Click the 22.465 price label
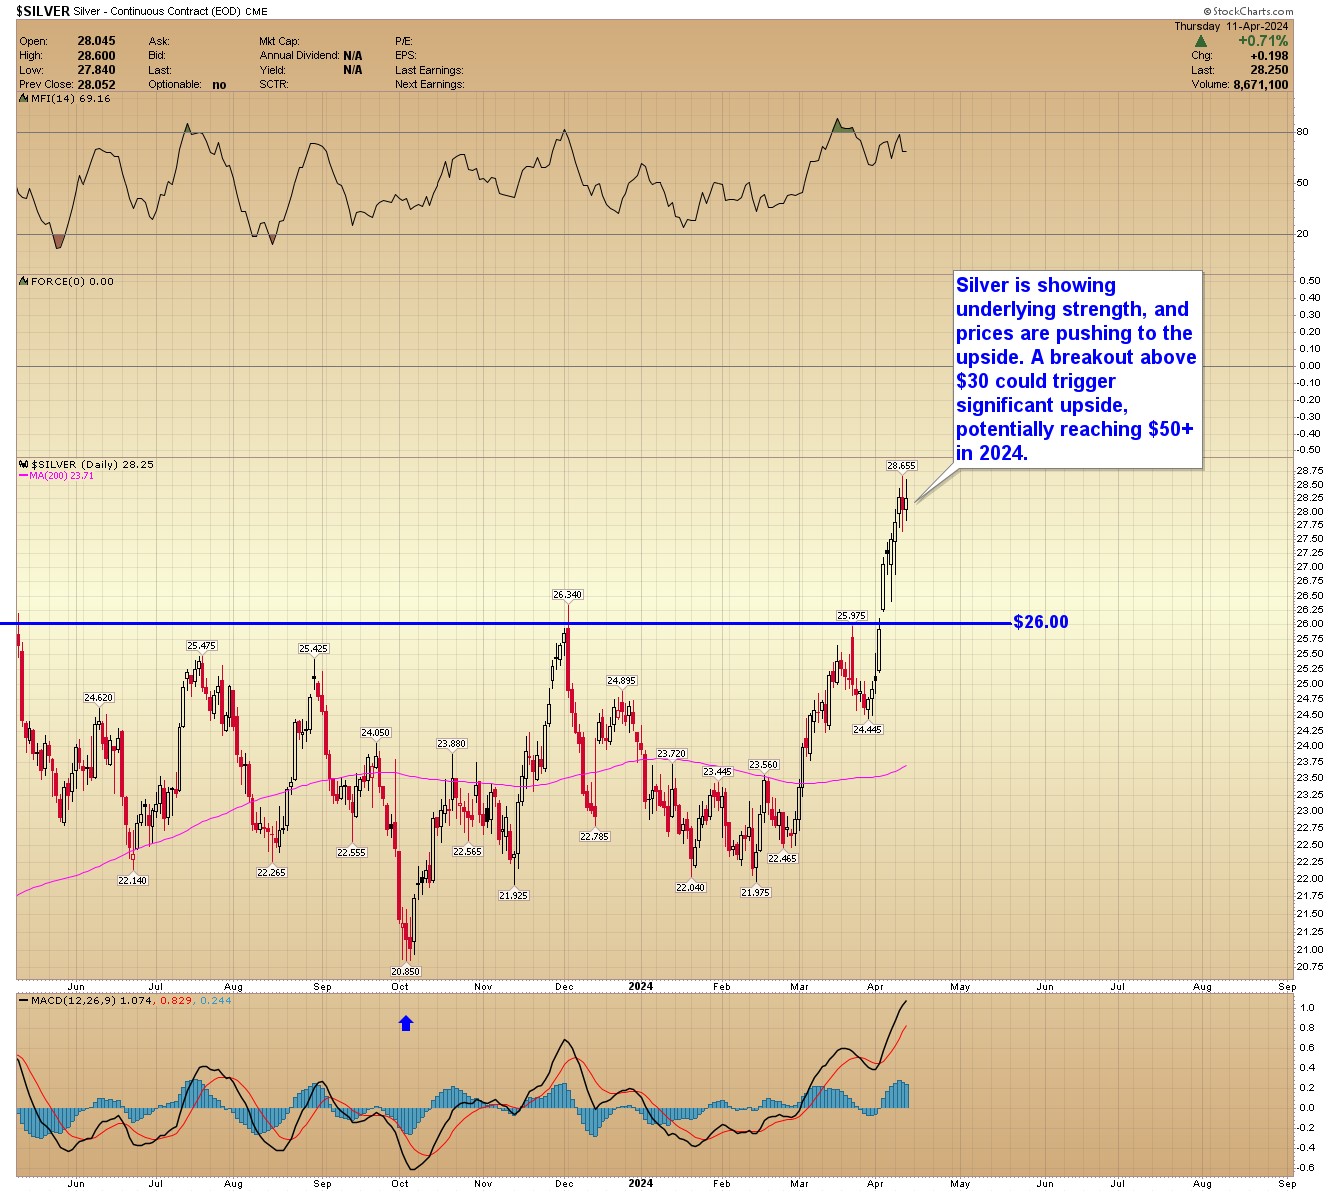The height and width of the screenshot is (1192, 1340). pos(782,859)
